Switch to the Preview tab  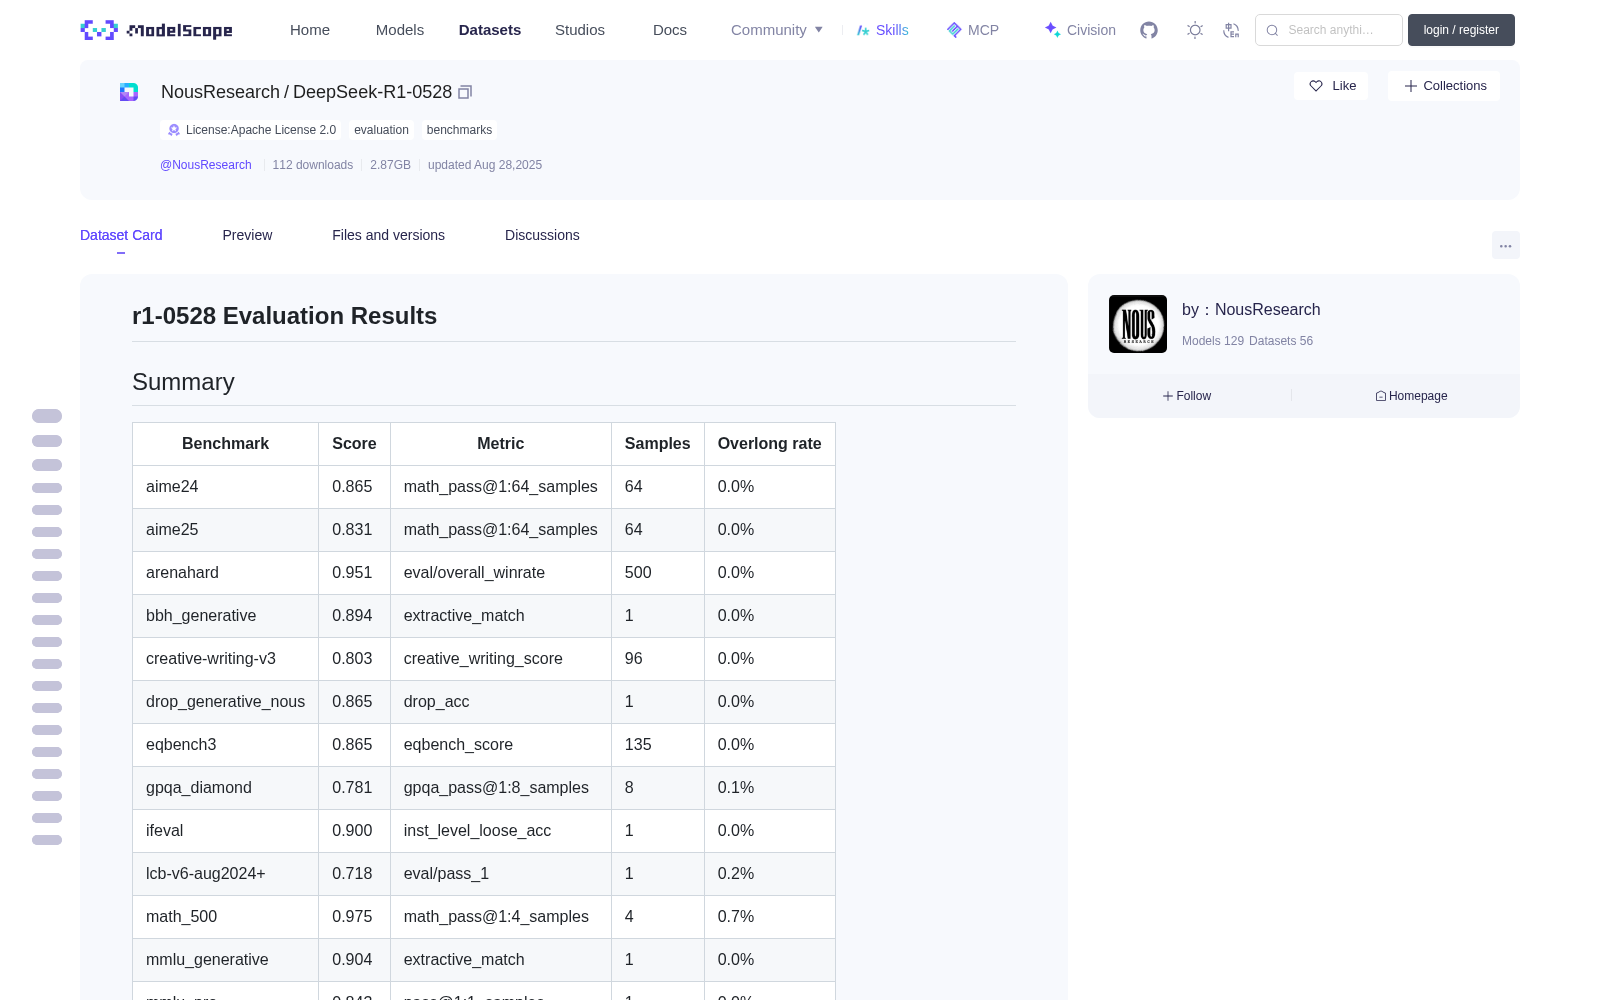pyautogui.click(x=247, y=235)
